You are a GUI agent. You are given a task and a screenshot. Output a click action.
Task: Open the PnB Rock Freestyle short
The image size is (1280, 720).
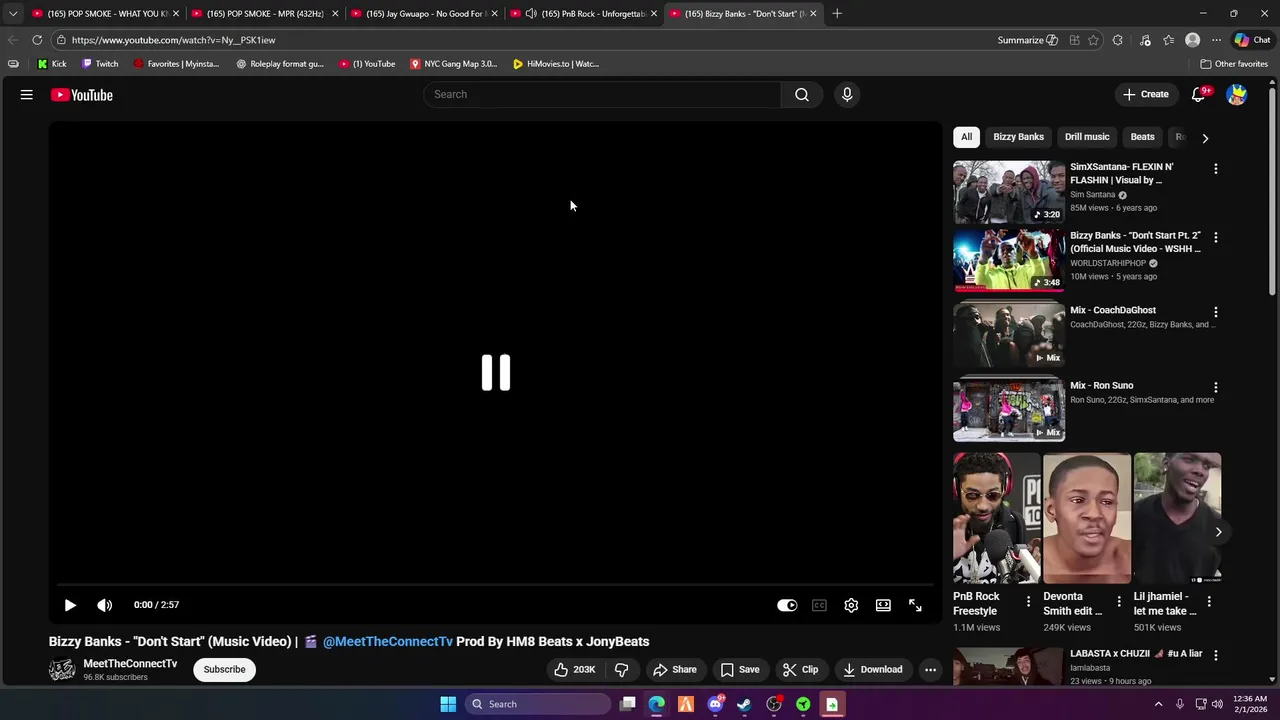[997, 518]
